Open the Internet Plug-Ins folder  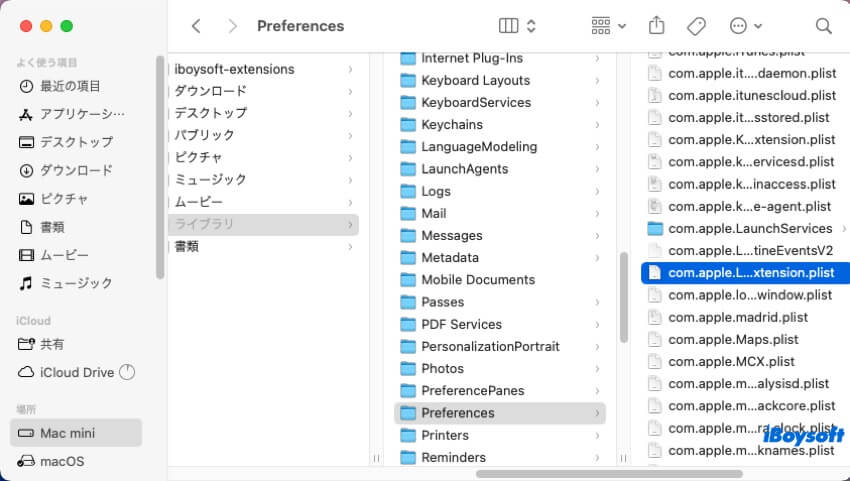click(500, 58)
